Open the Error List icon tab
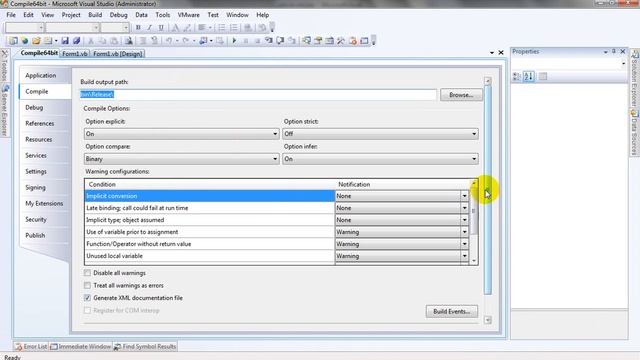 tap(31, 347)
